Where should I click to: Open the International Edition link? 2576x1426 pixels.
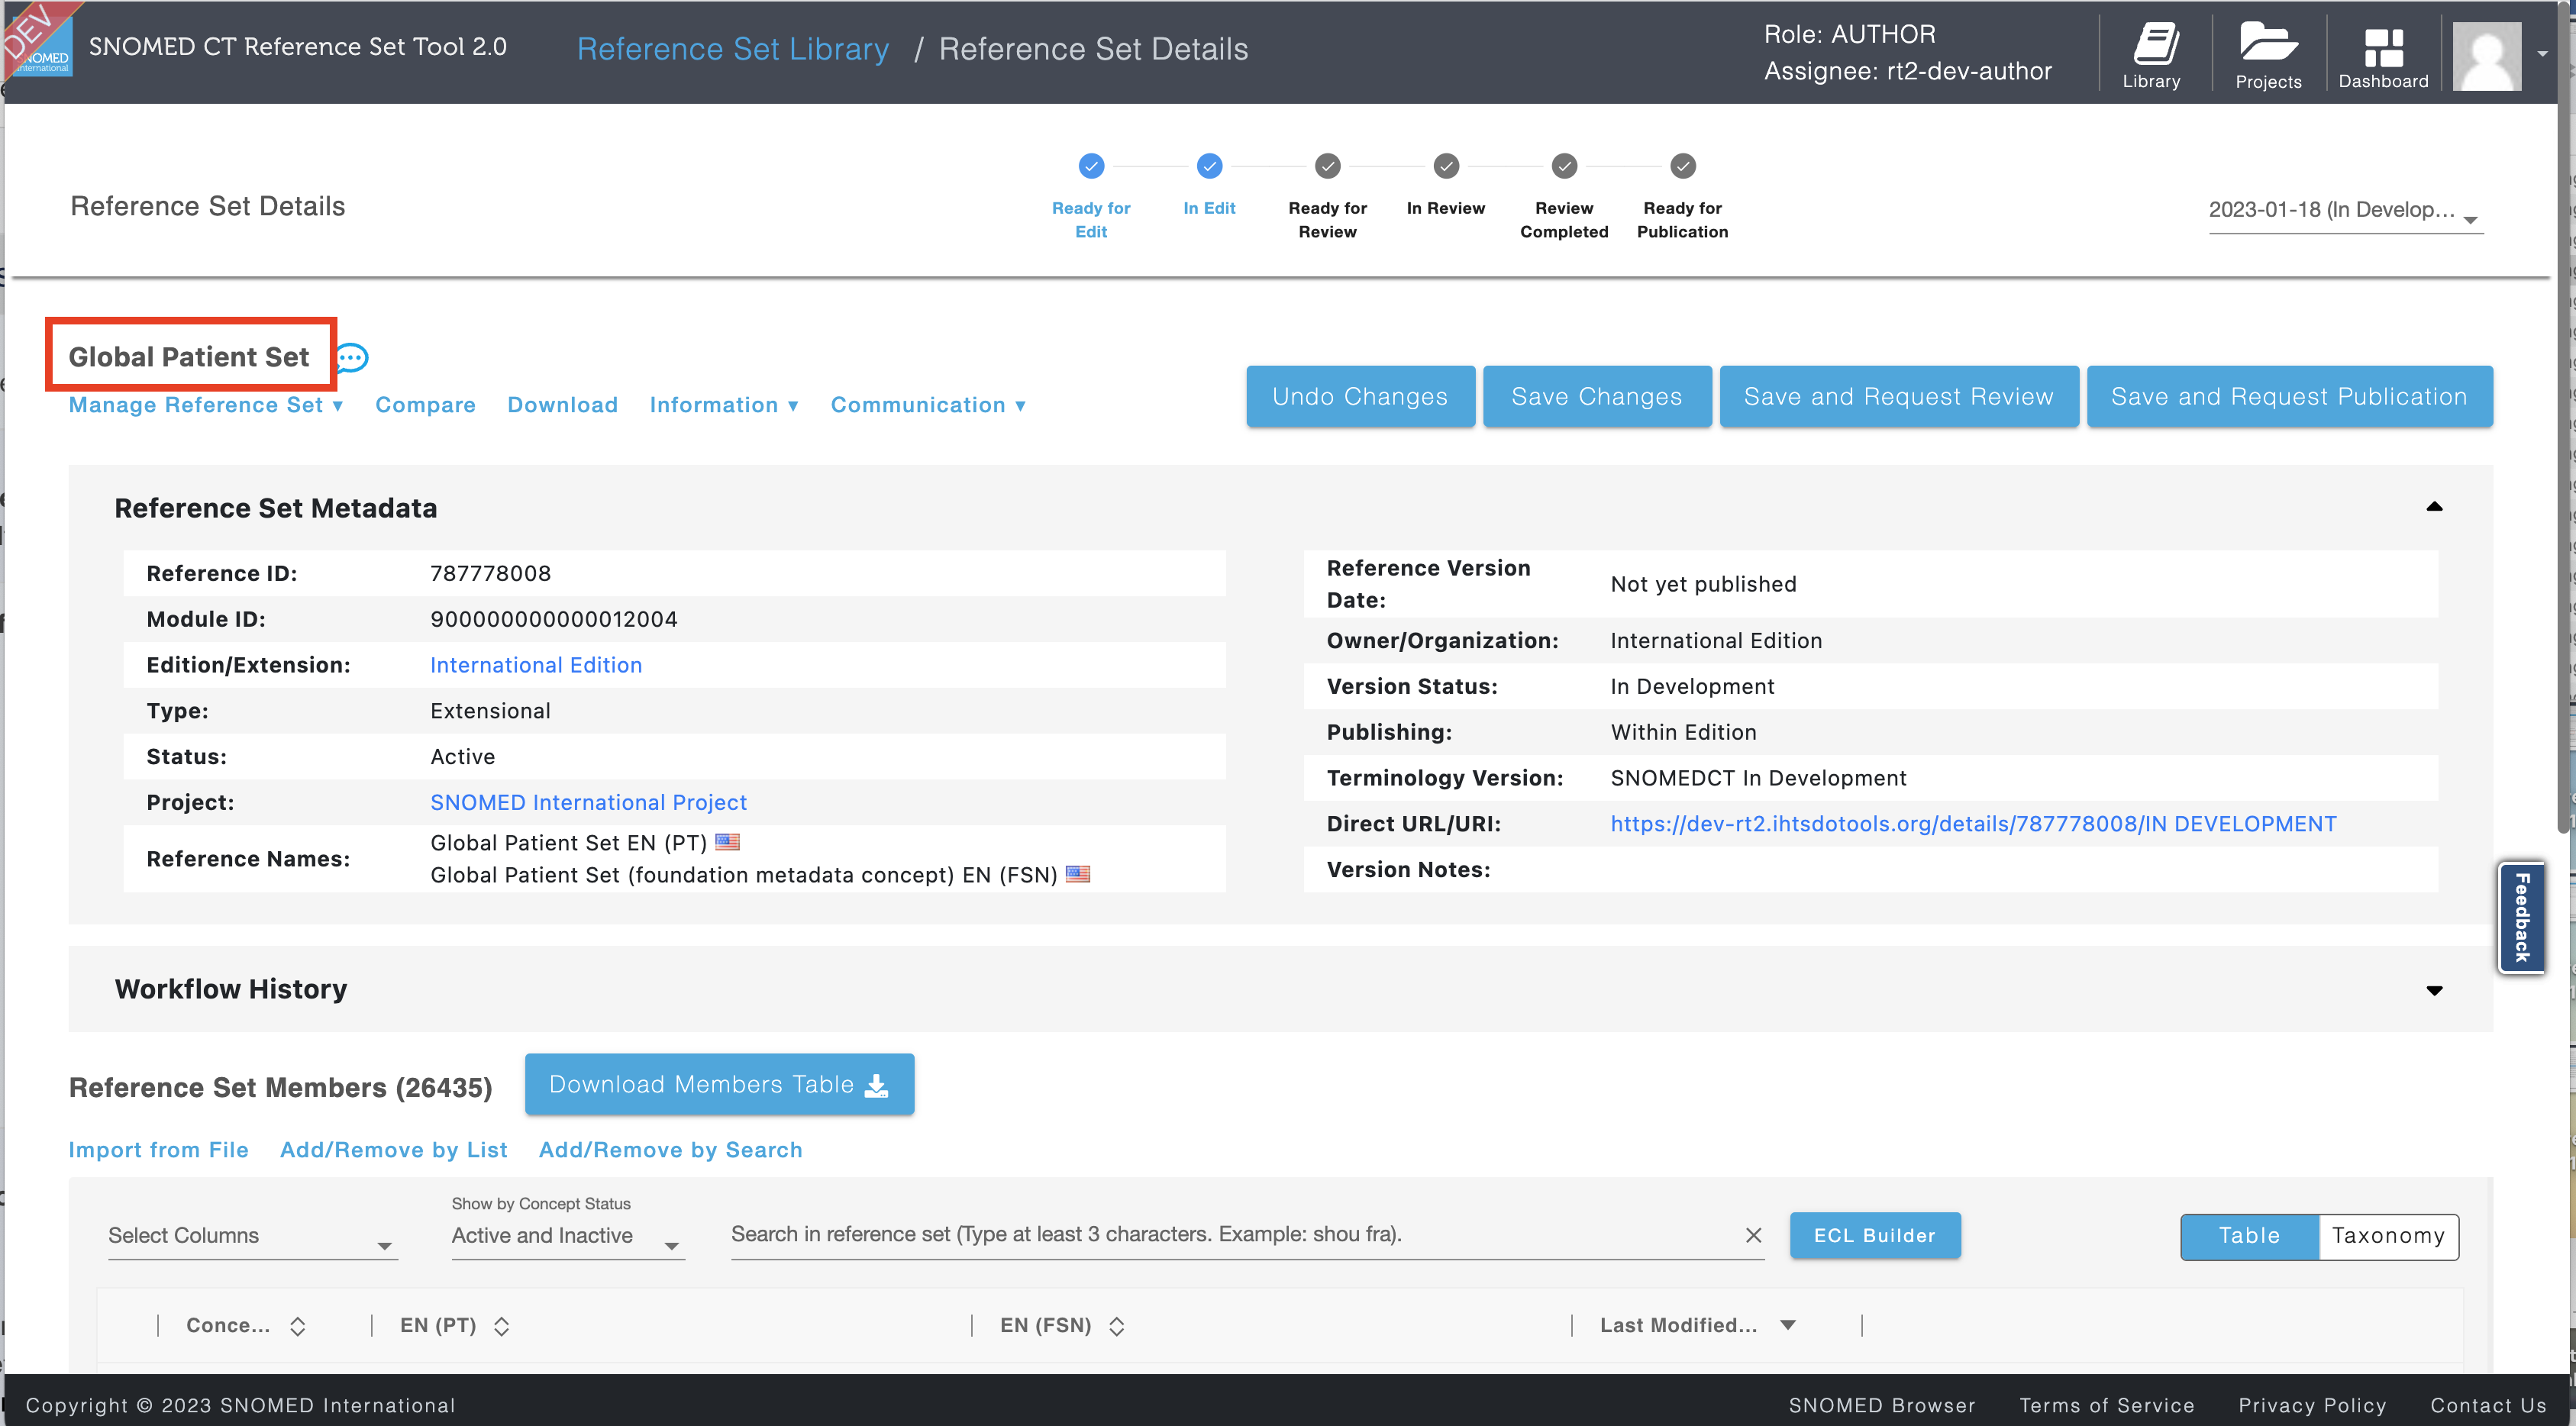[536, 665]
